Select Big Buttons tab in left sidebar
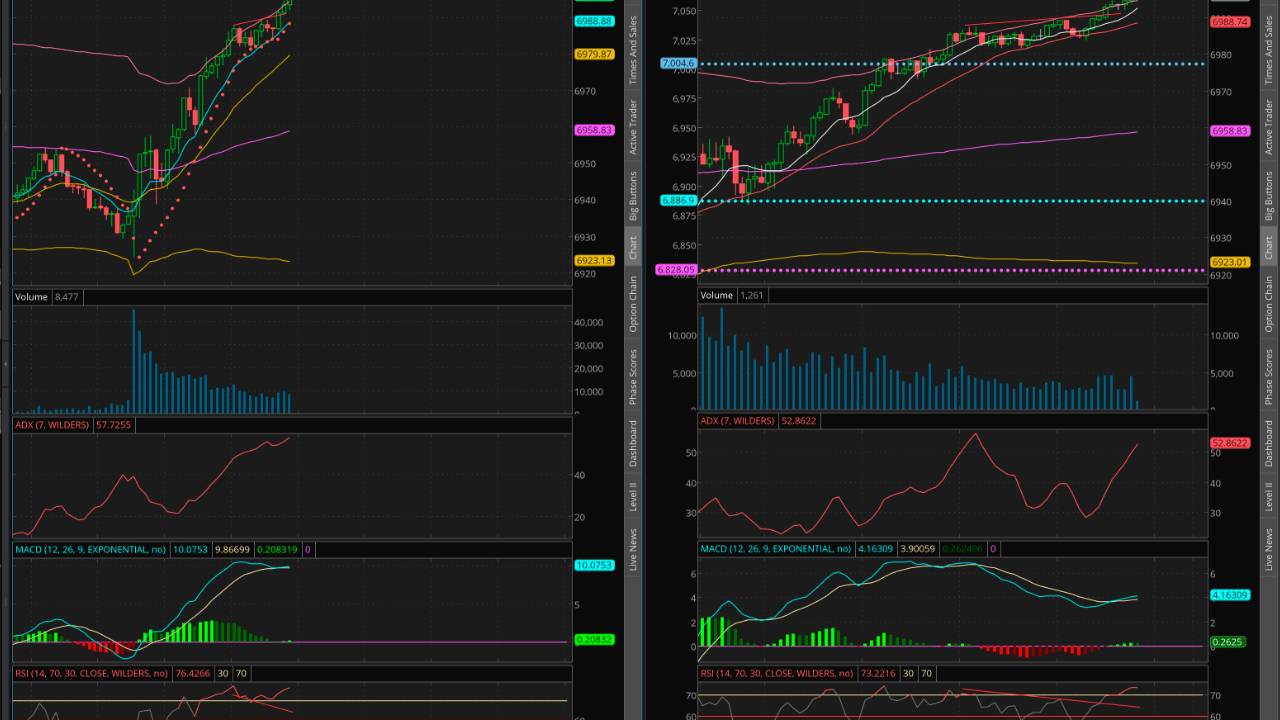 click(x=633, y=196)
